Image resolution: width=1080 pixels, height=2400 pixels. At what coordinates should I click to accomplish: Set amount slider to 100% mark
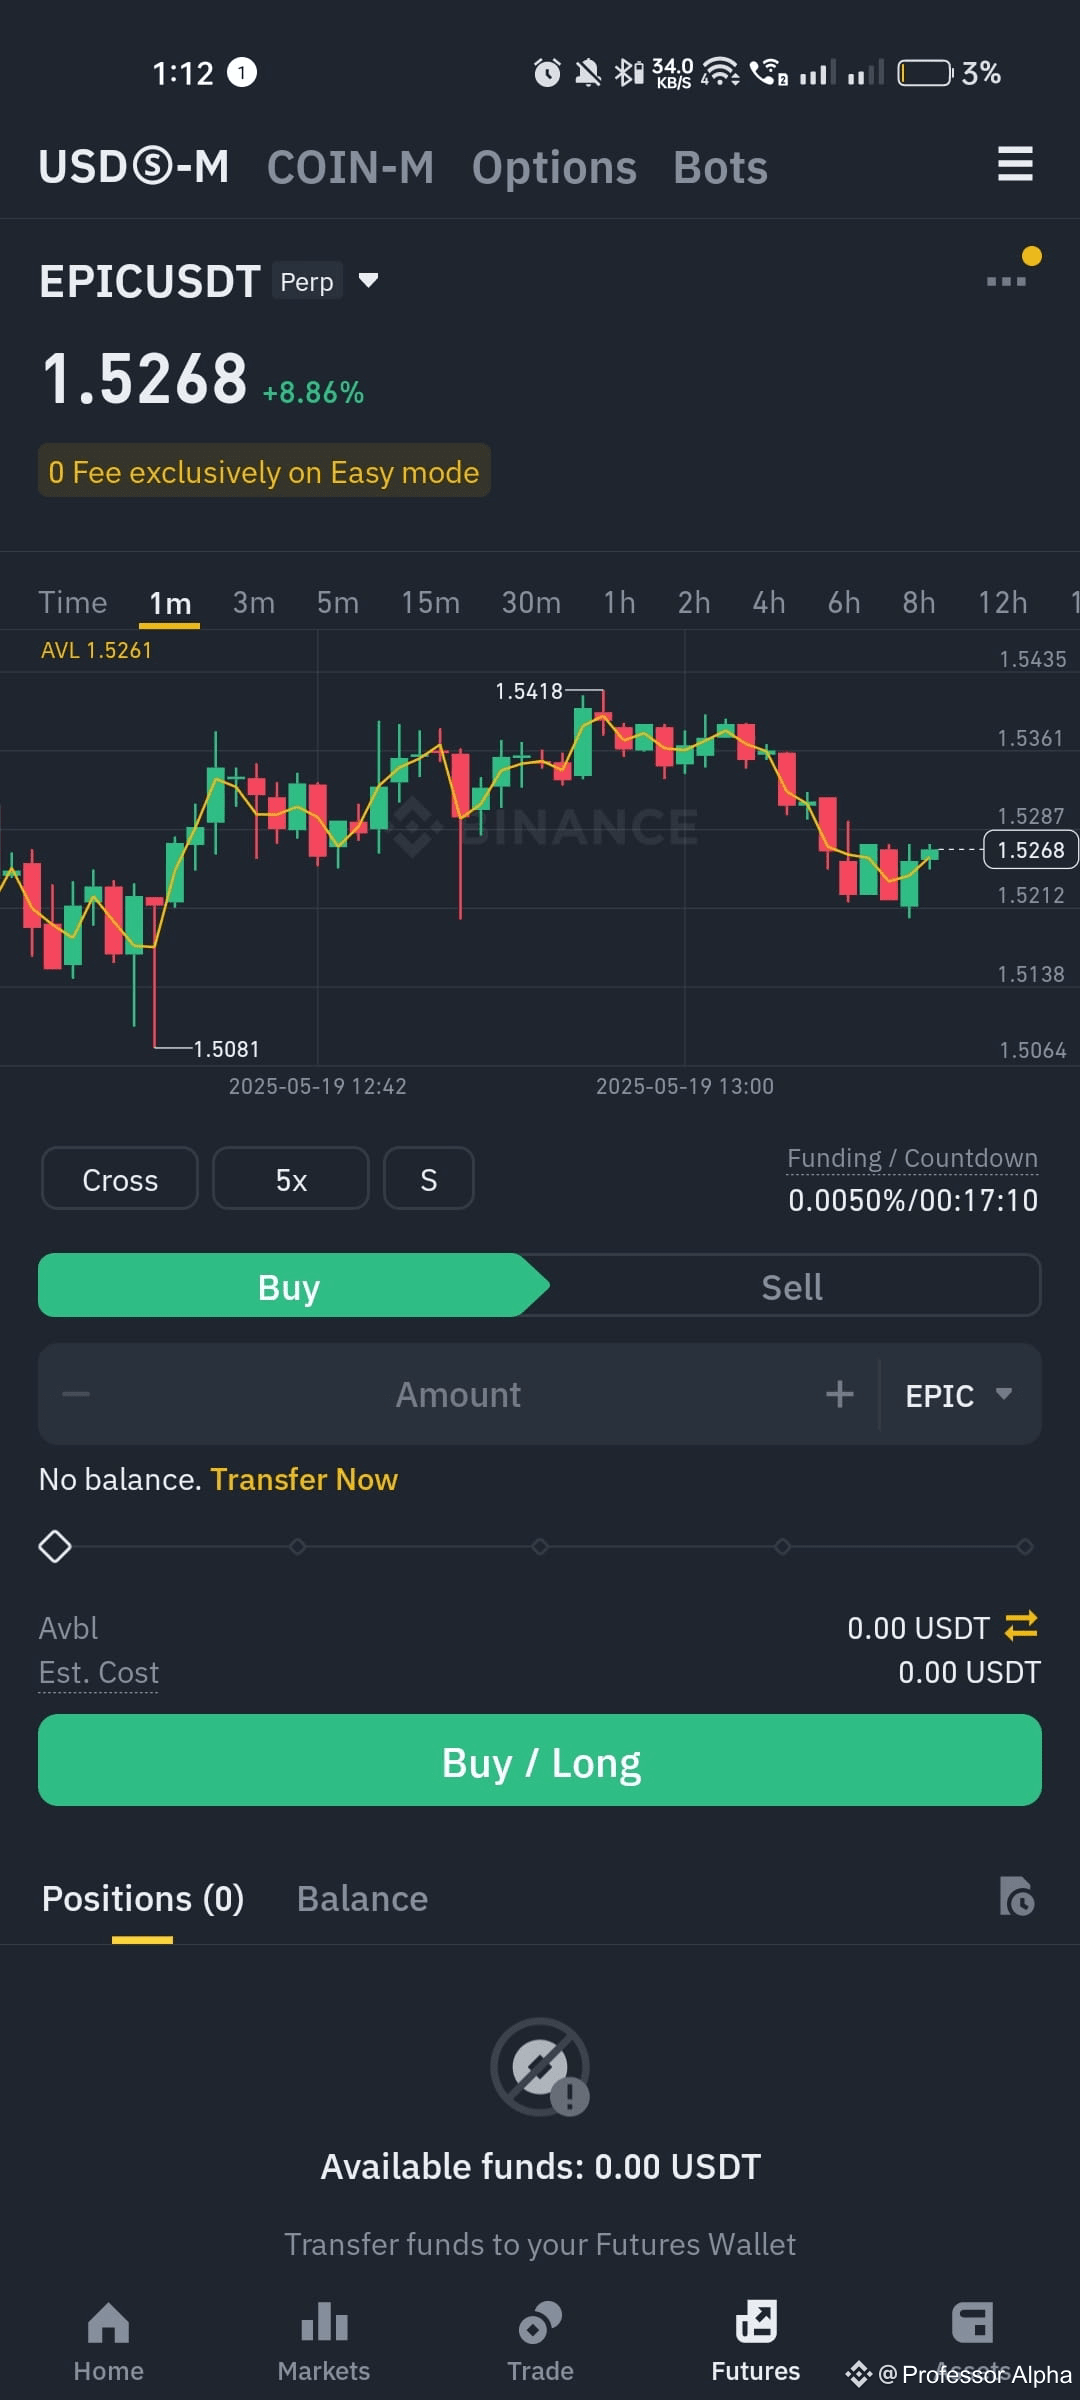point(1025,1546)
